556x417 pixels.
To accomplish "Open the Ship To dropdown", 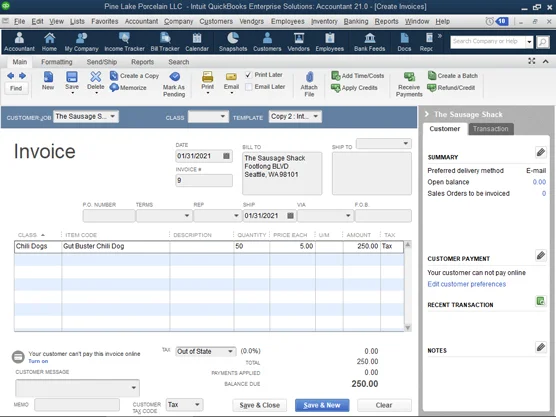I will coord(406,143).
